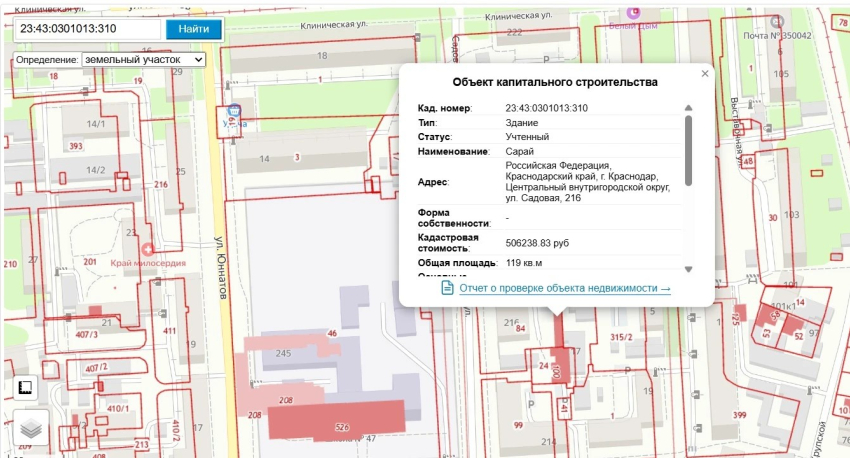Click the report document icon
Screen dimensions: 850x458
pos(447,288)
